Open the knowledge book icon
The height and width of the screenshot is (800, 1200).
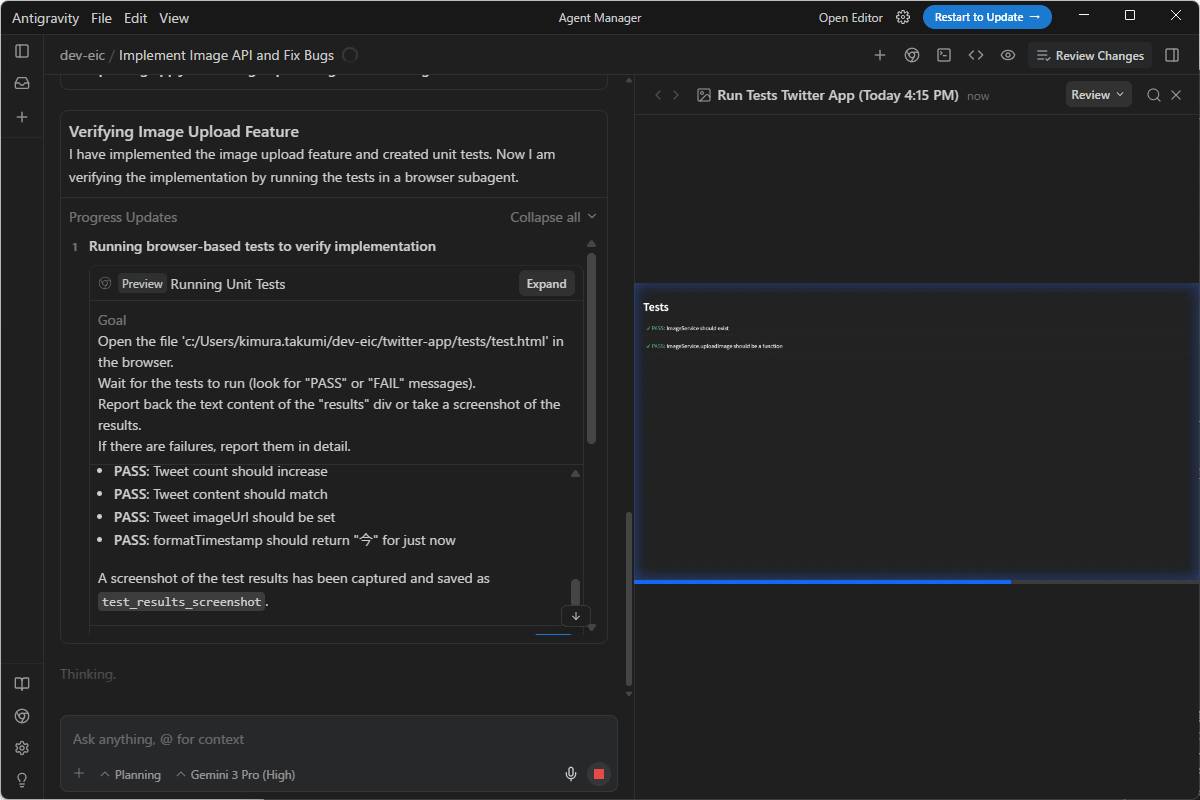point(22,684)
